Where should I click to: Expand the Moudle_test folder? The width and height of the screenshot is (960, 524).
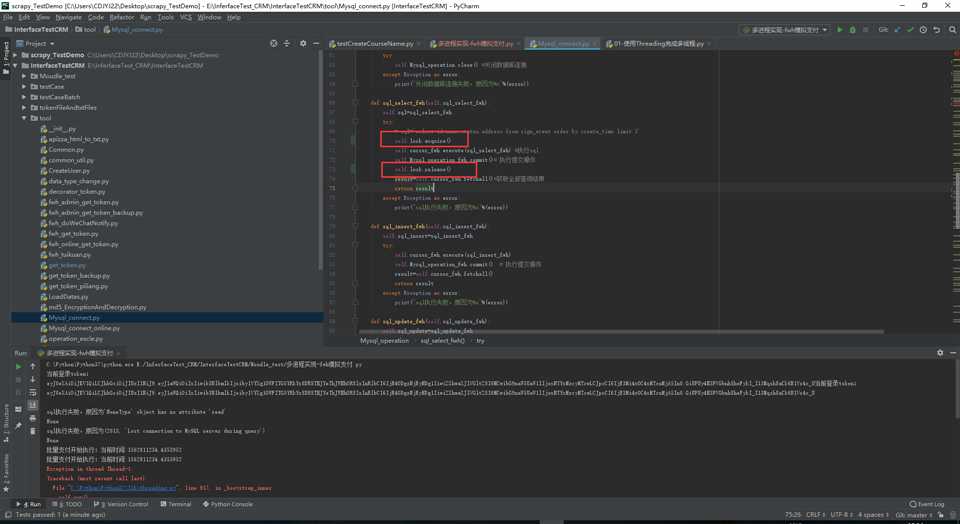click(24, 76)
